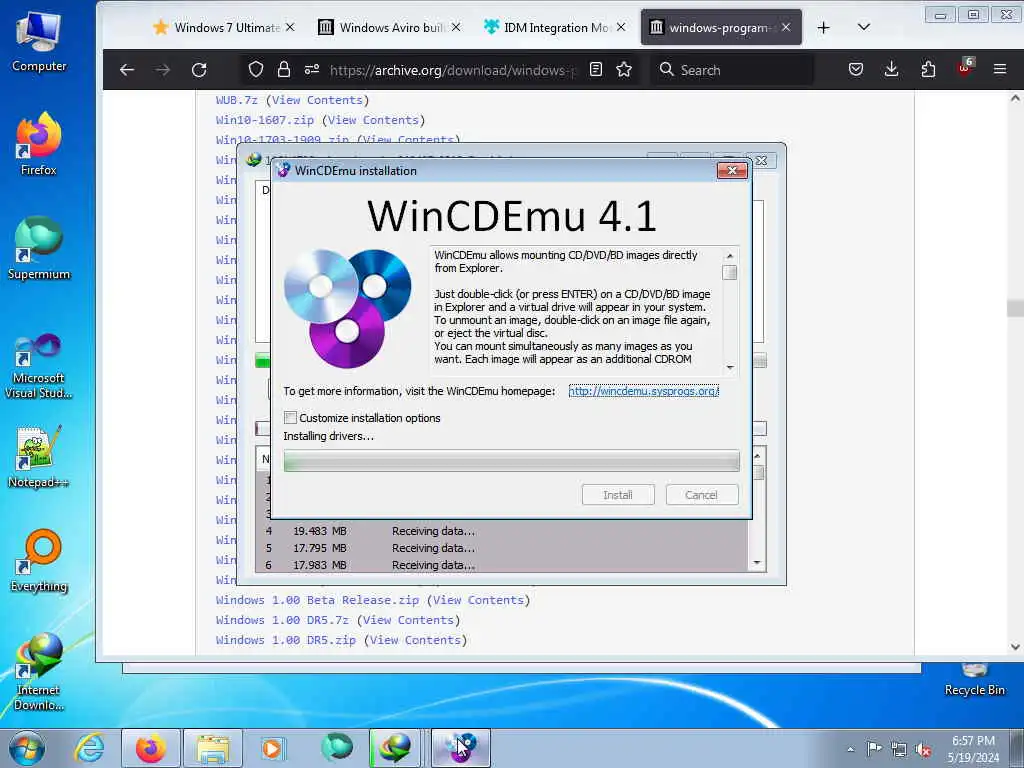Viewport: 1024px width, 768px height.
Task: Click the WinCDEmu installation progress bar
Action: point(511,461)
